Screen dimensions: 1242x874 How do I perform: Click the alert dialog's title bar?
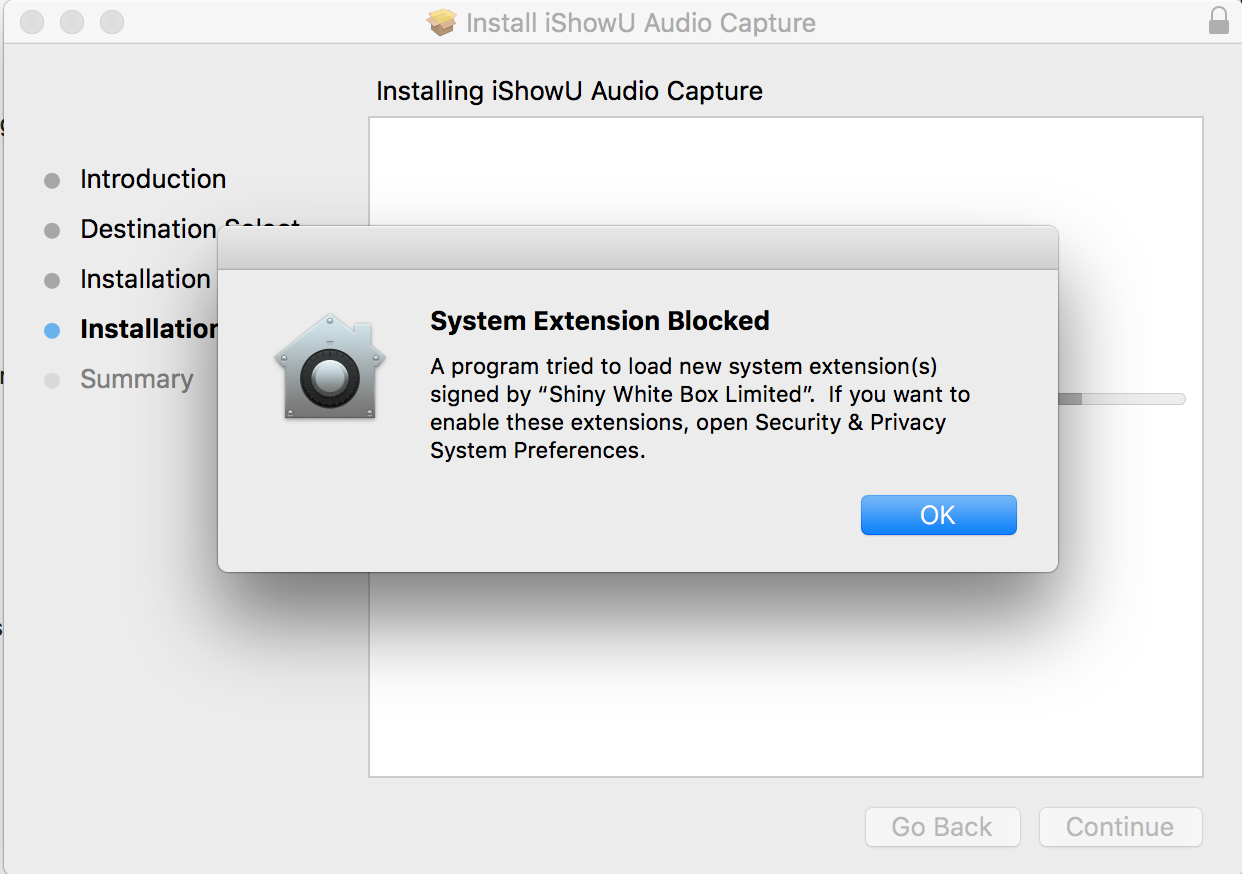click(x=637, y=248)
